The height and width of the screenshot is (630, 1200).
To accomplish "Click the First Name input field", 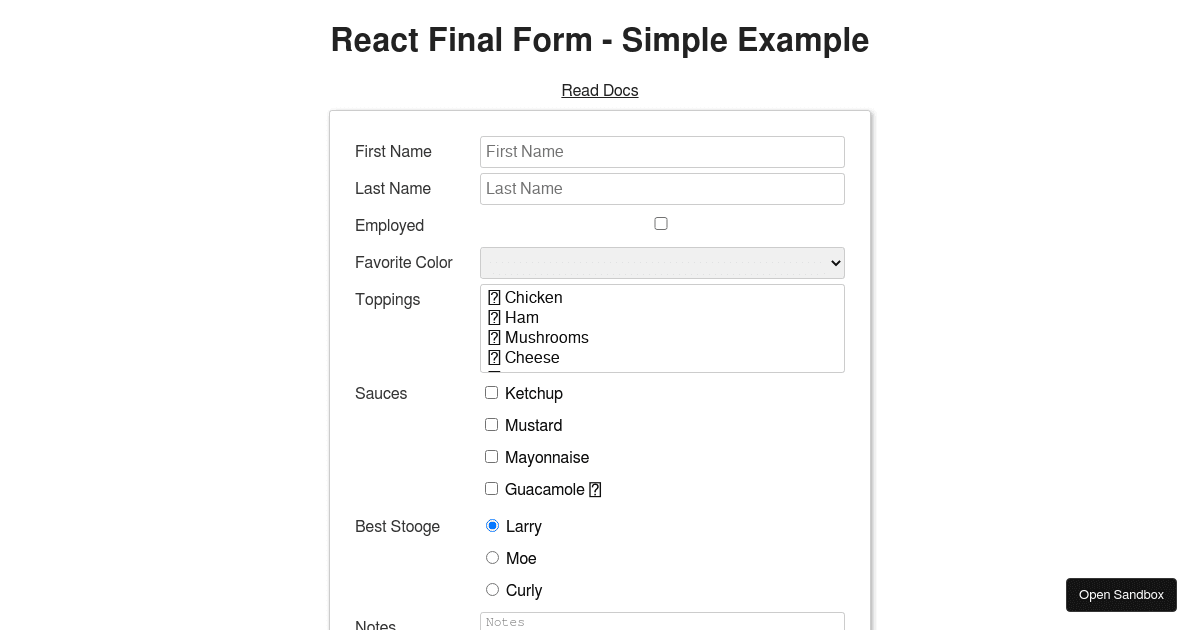I will pos(662,151).
